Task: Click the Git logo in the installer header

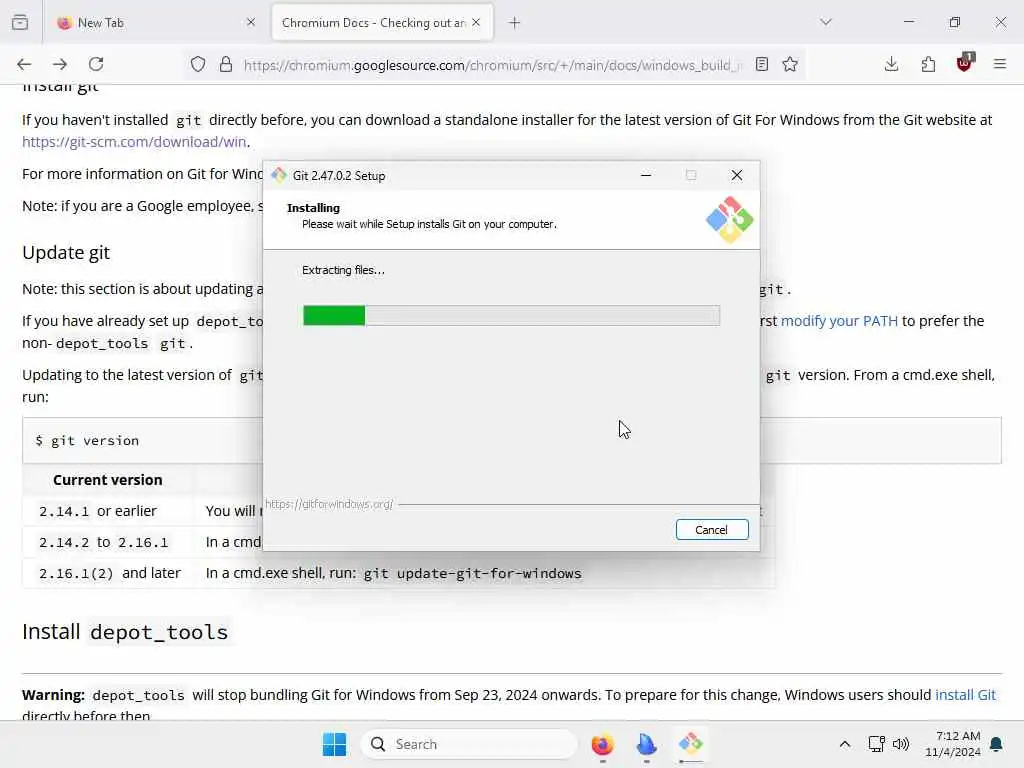Action: coord(729,219)
